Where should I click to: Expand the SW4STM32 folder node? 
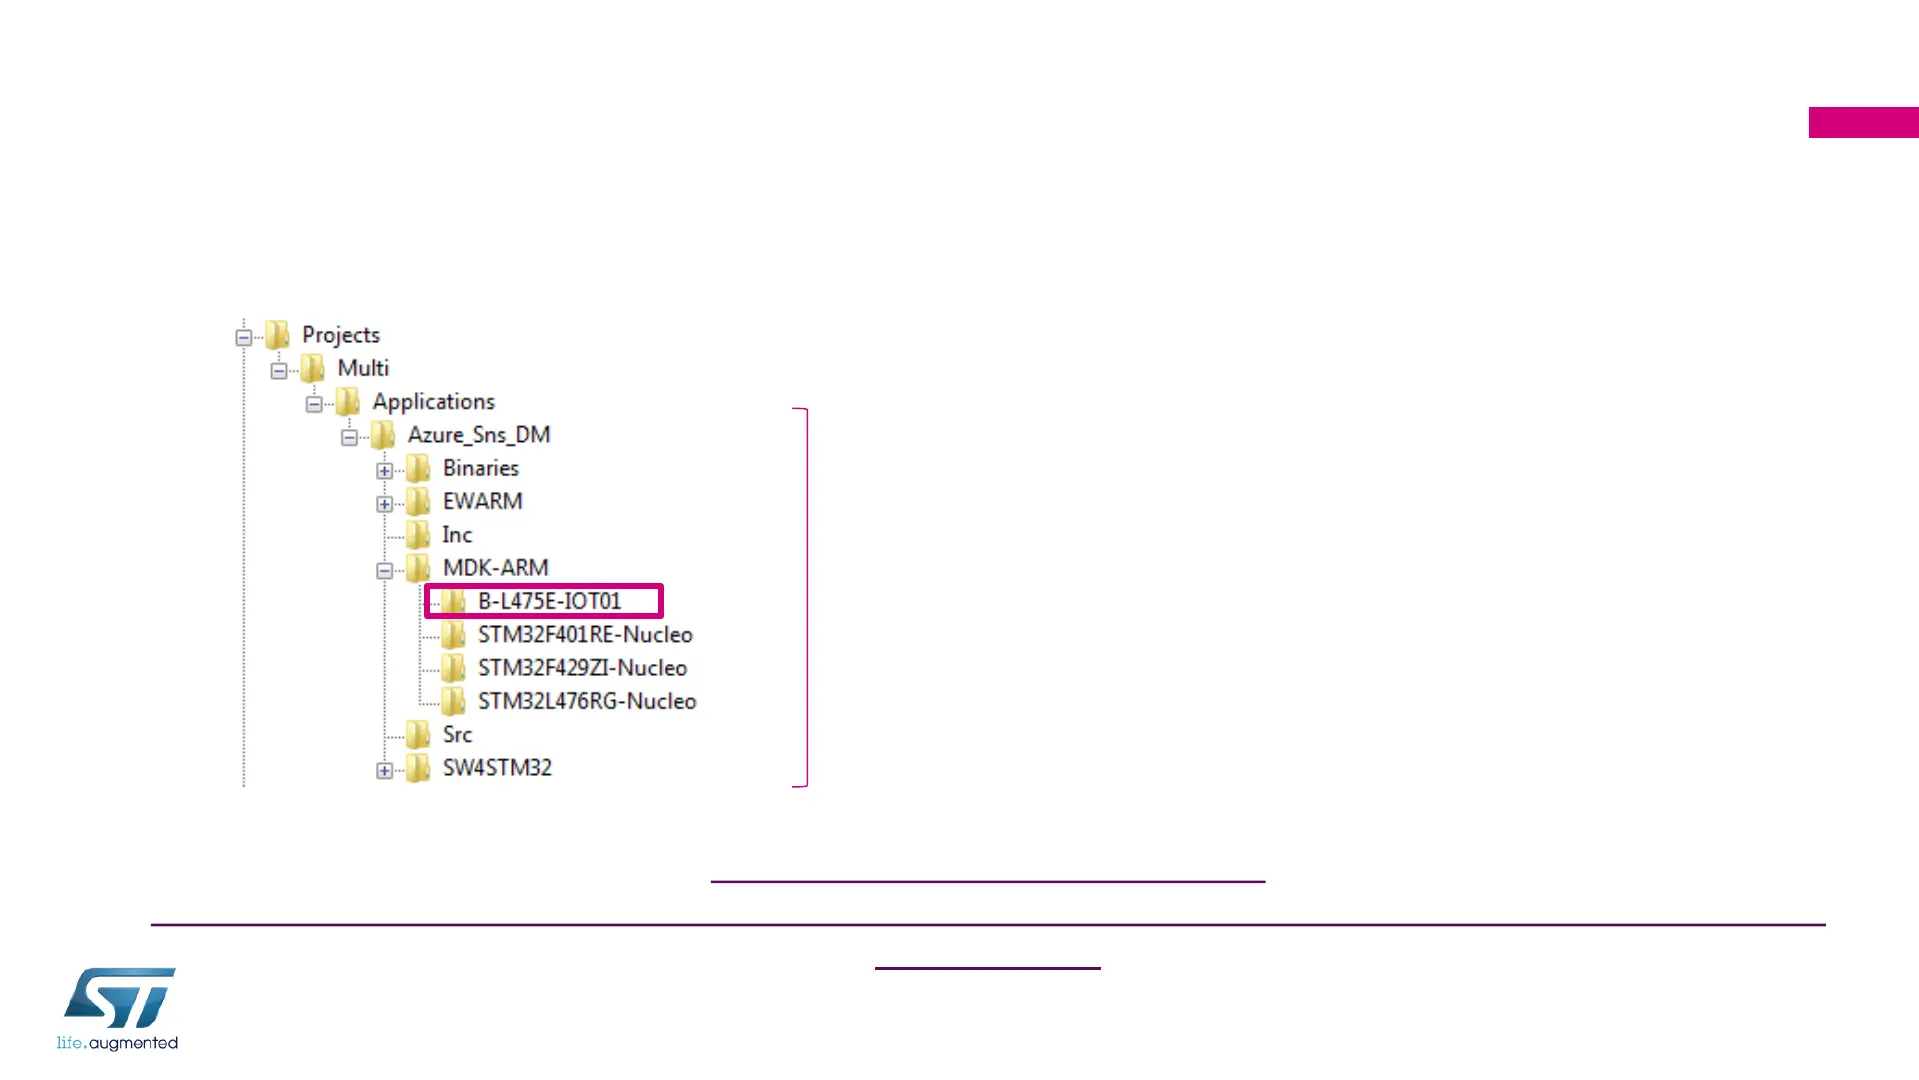tap(384, 771)
